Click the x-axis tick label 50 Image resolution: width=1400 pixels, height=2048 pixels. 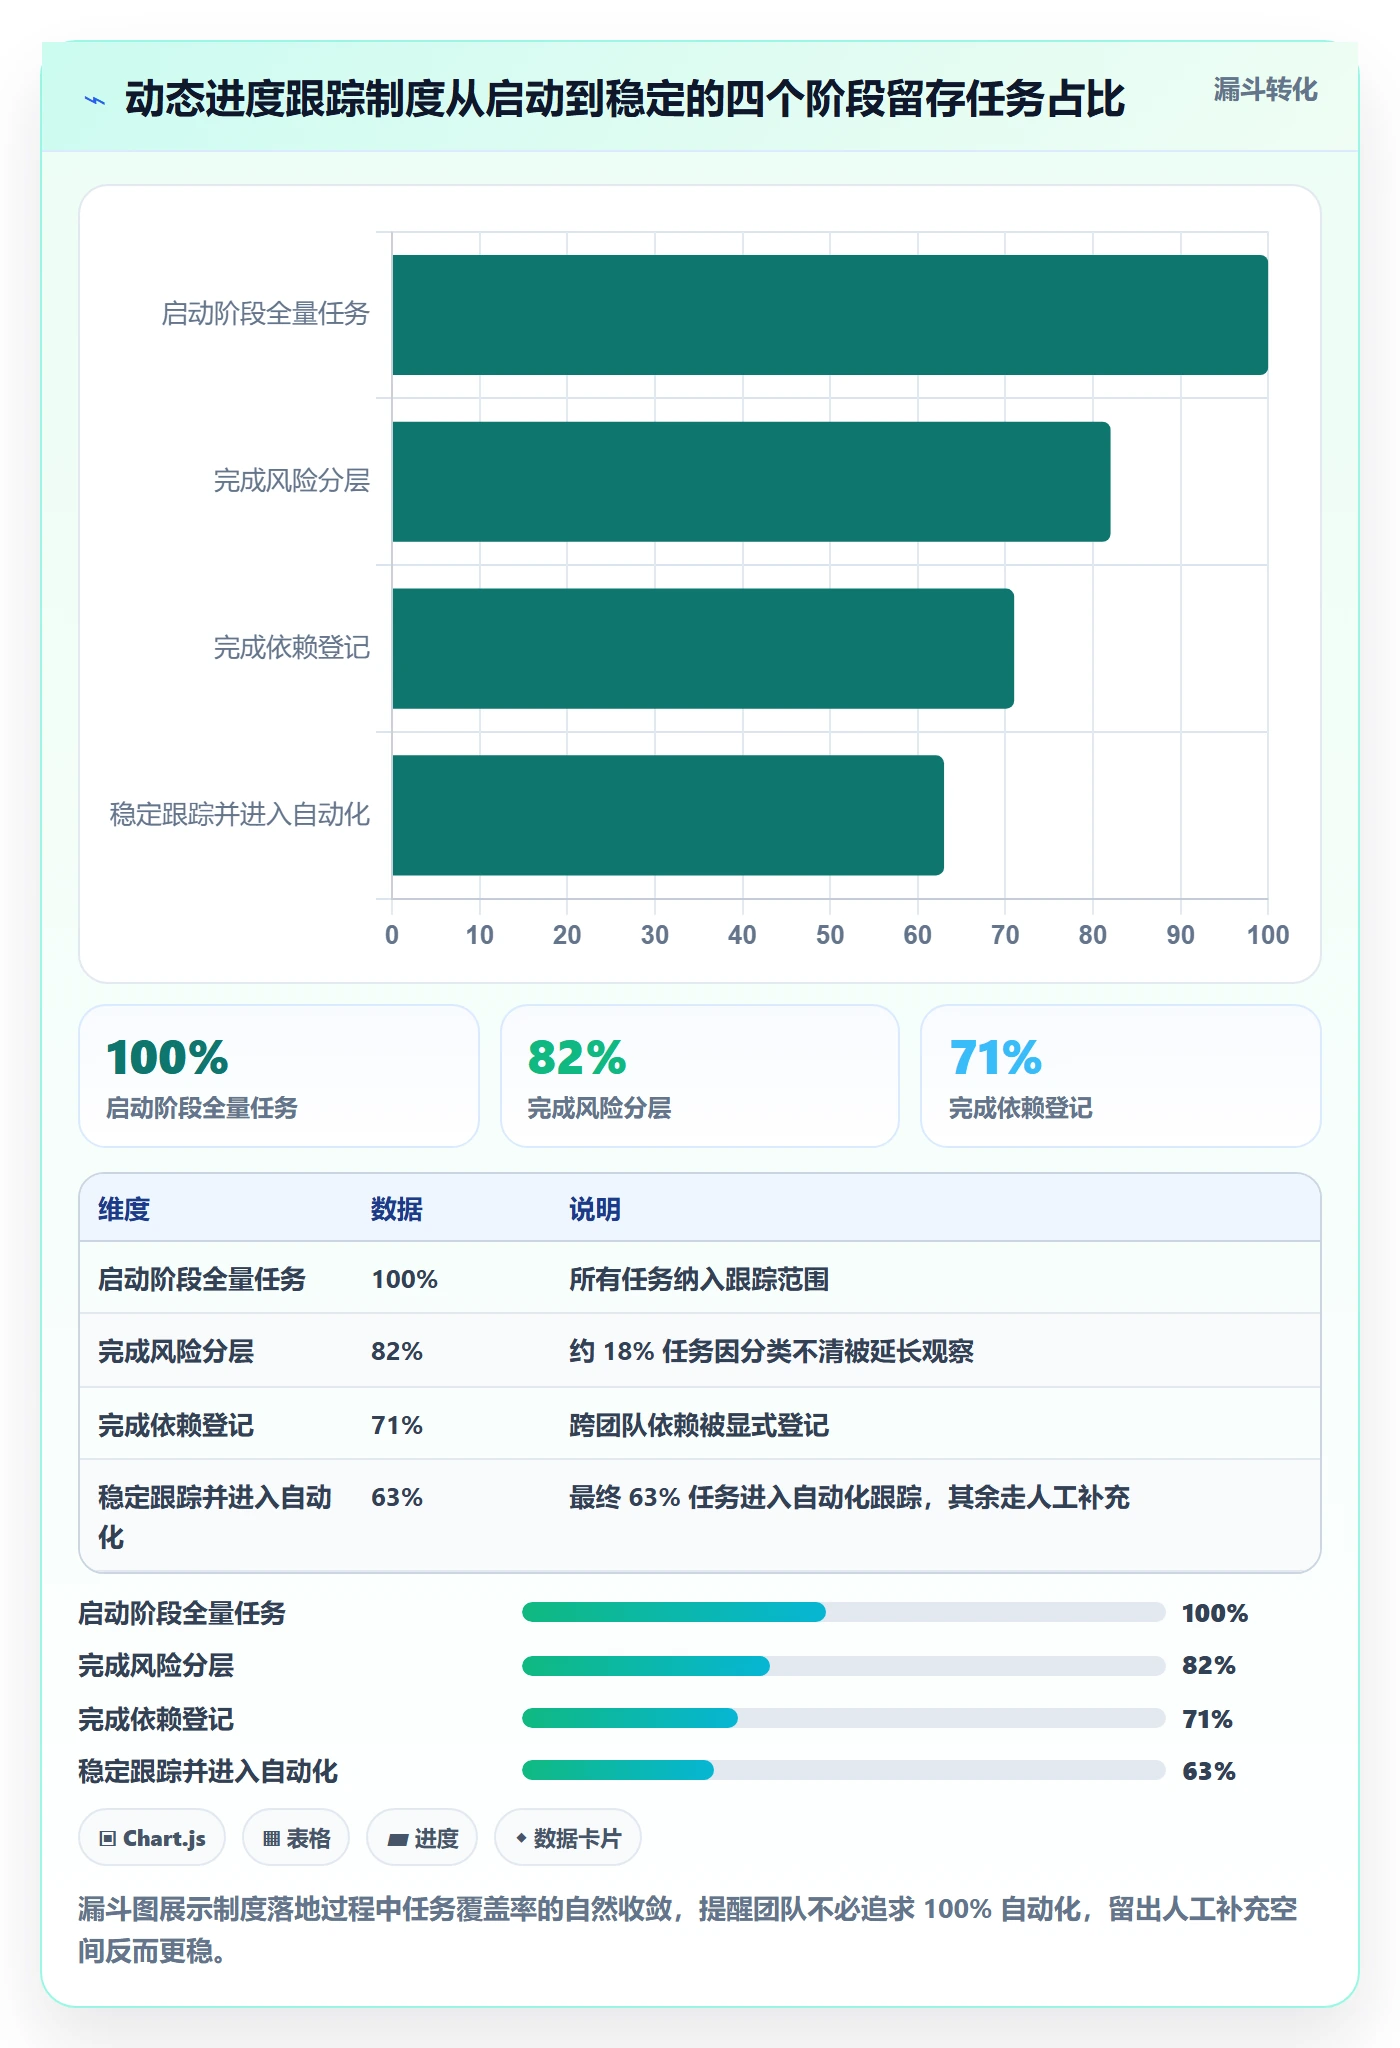[x=830, y=935]
